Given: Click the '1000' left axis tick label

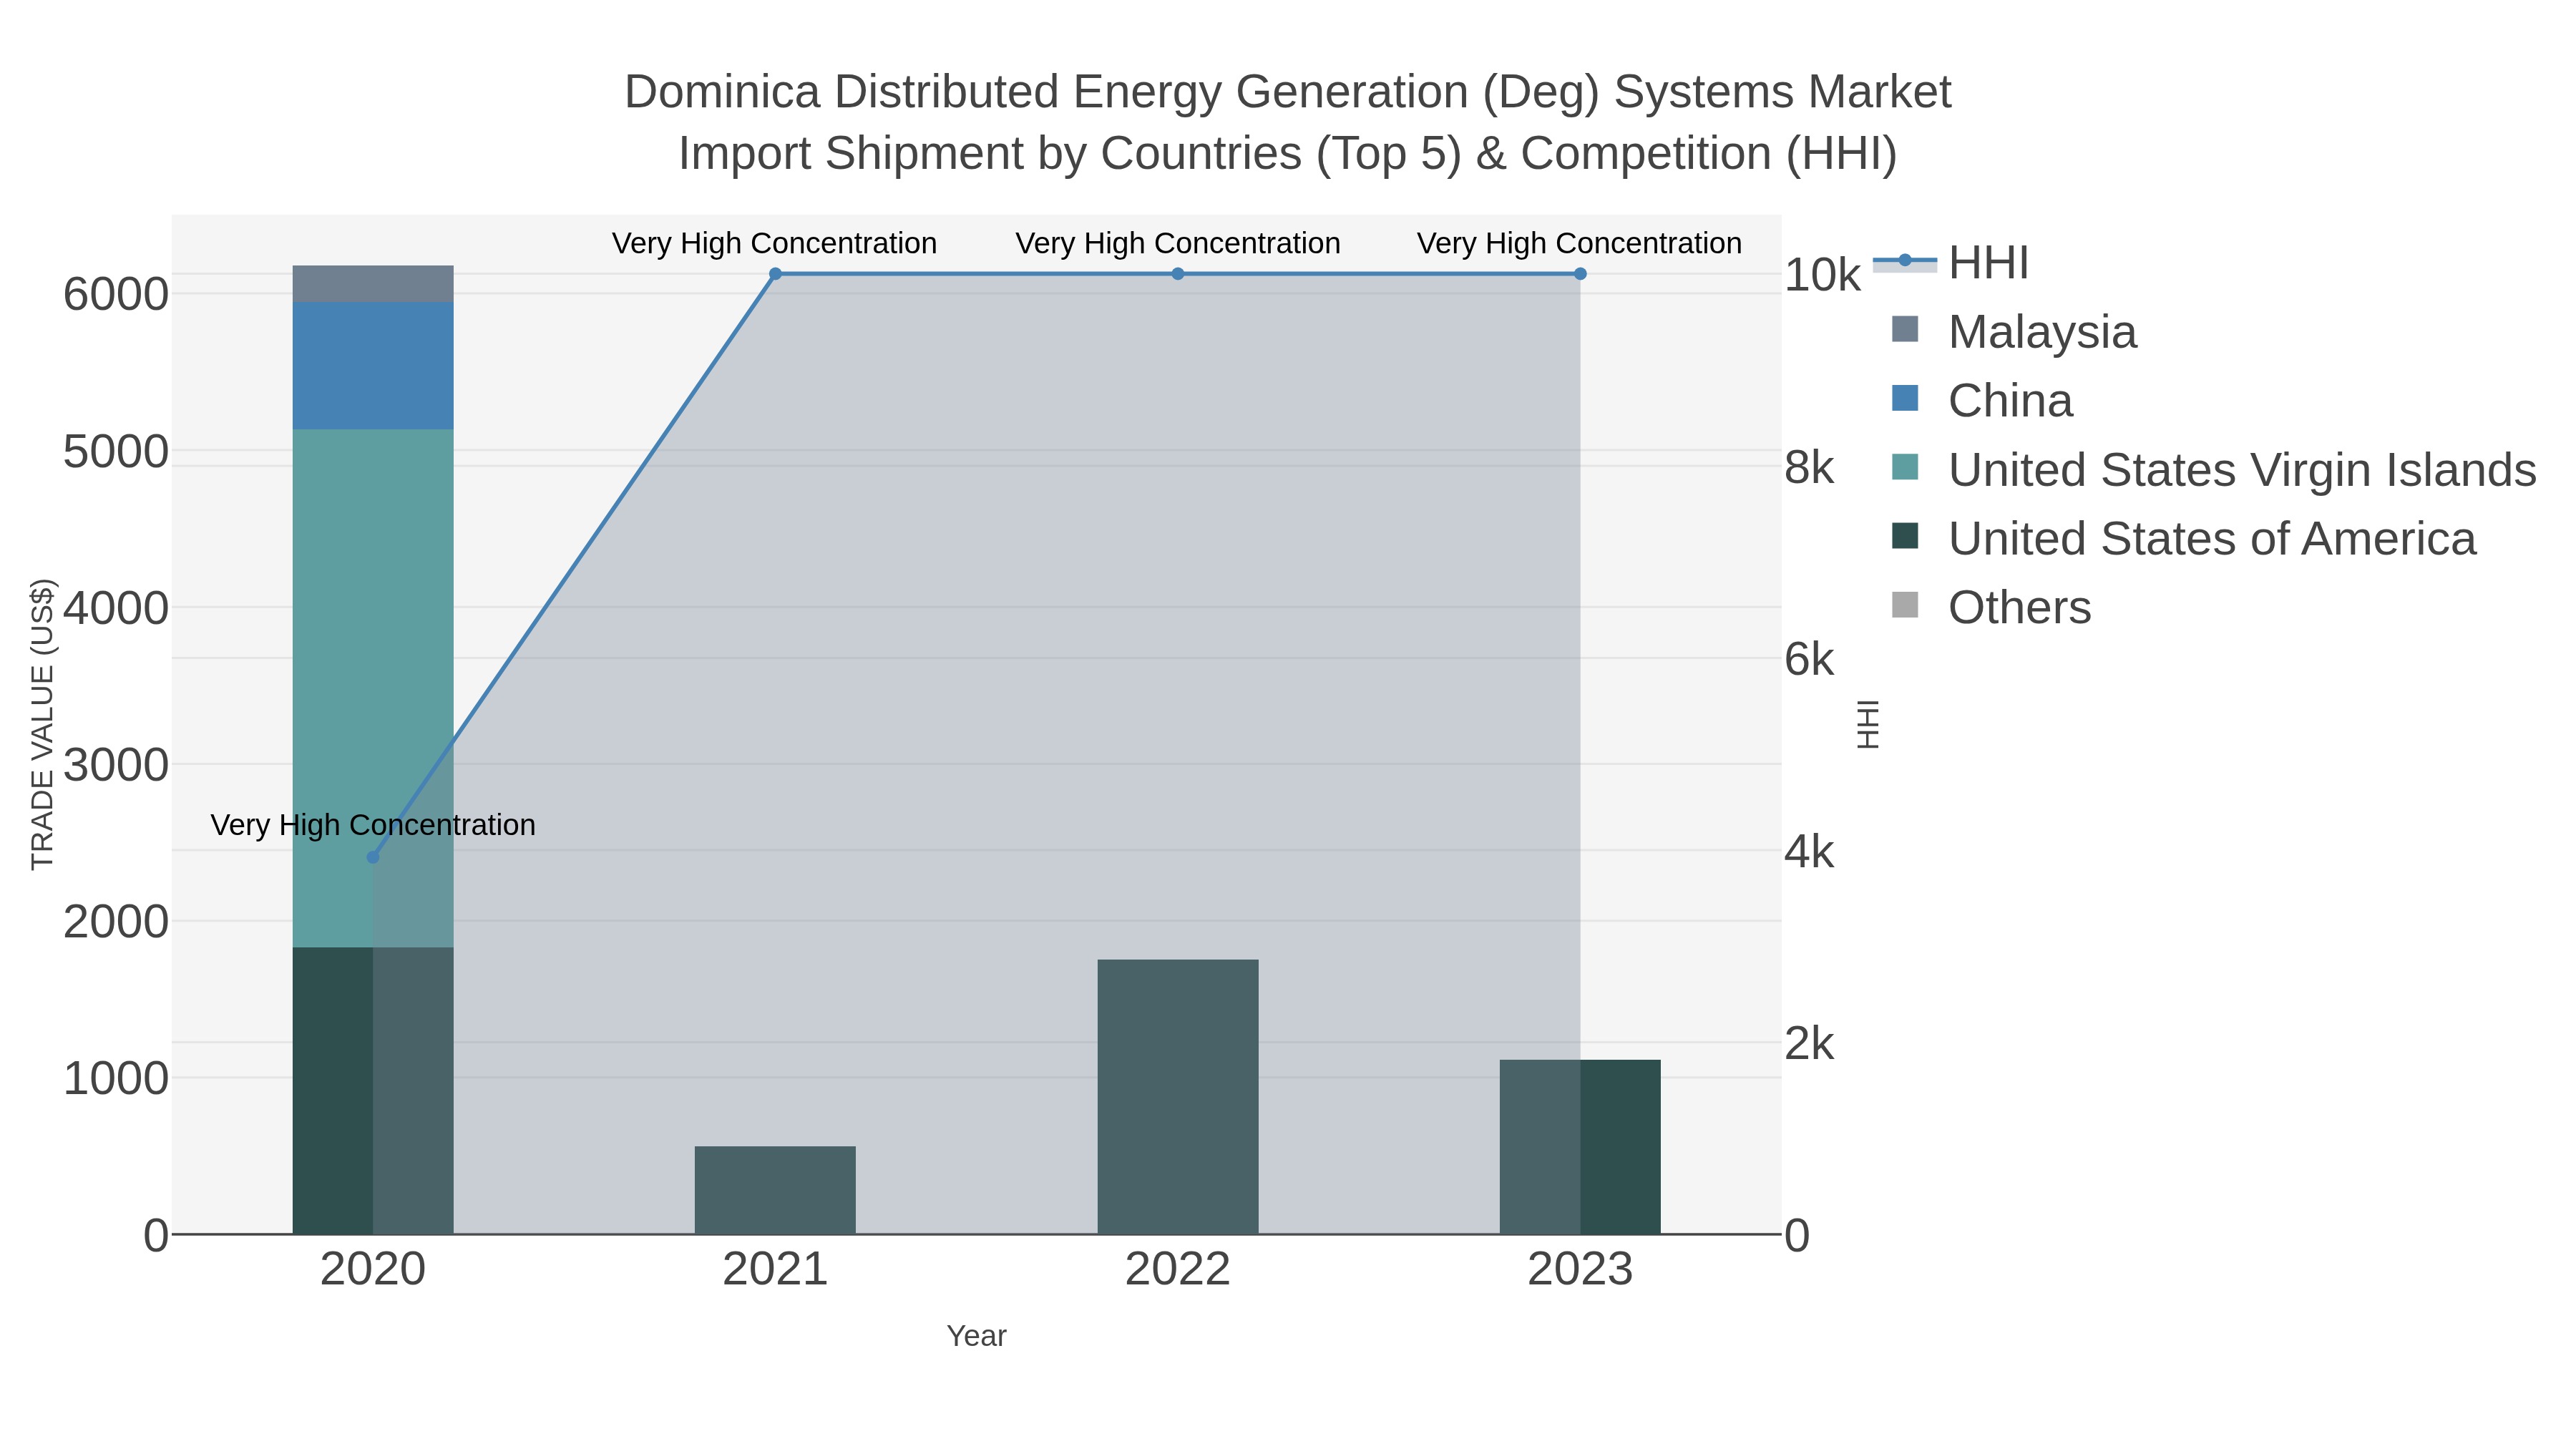Looking at the screenshot, I should (x=116, y=1079).
